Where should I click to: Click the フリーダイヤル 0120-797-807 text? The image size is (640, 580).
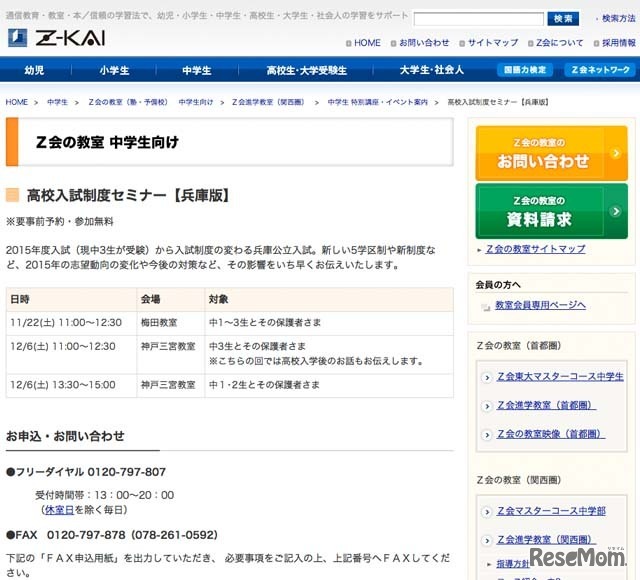click(86, 472)
